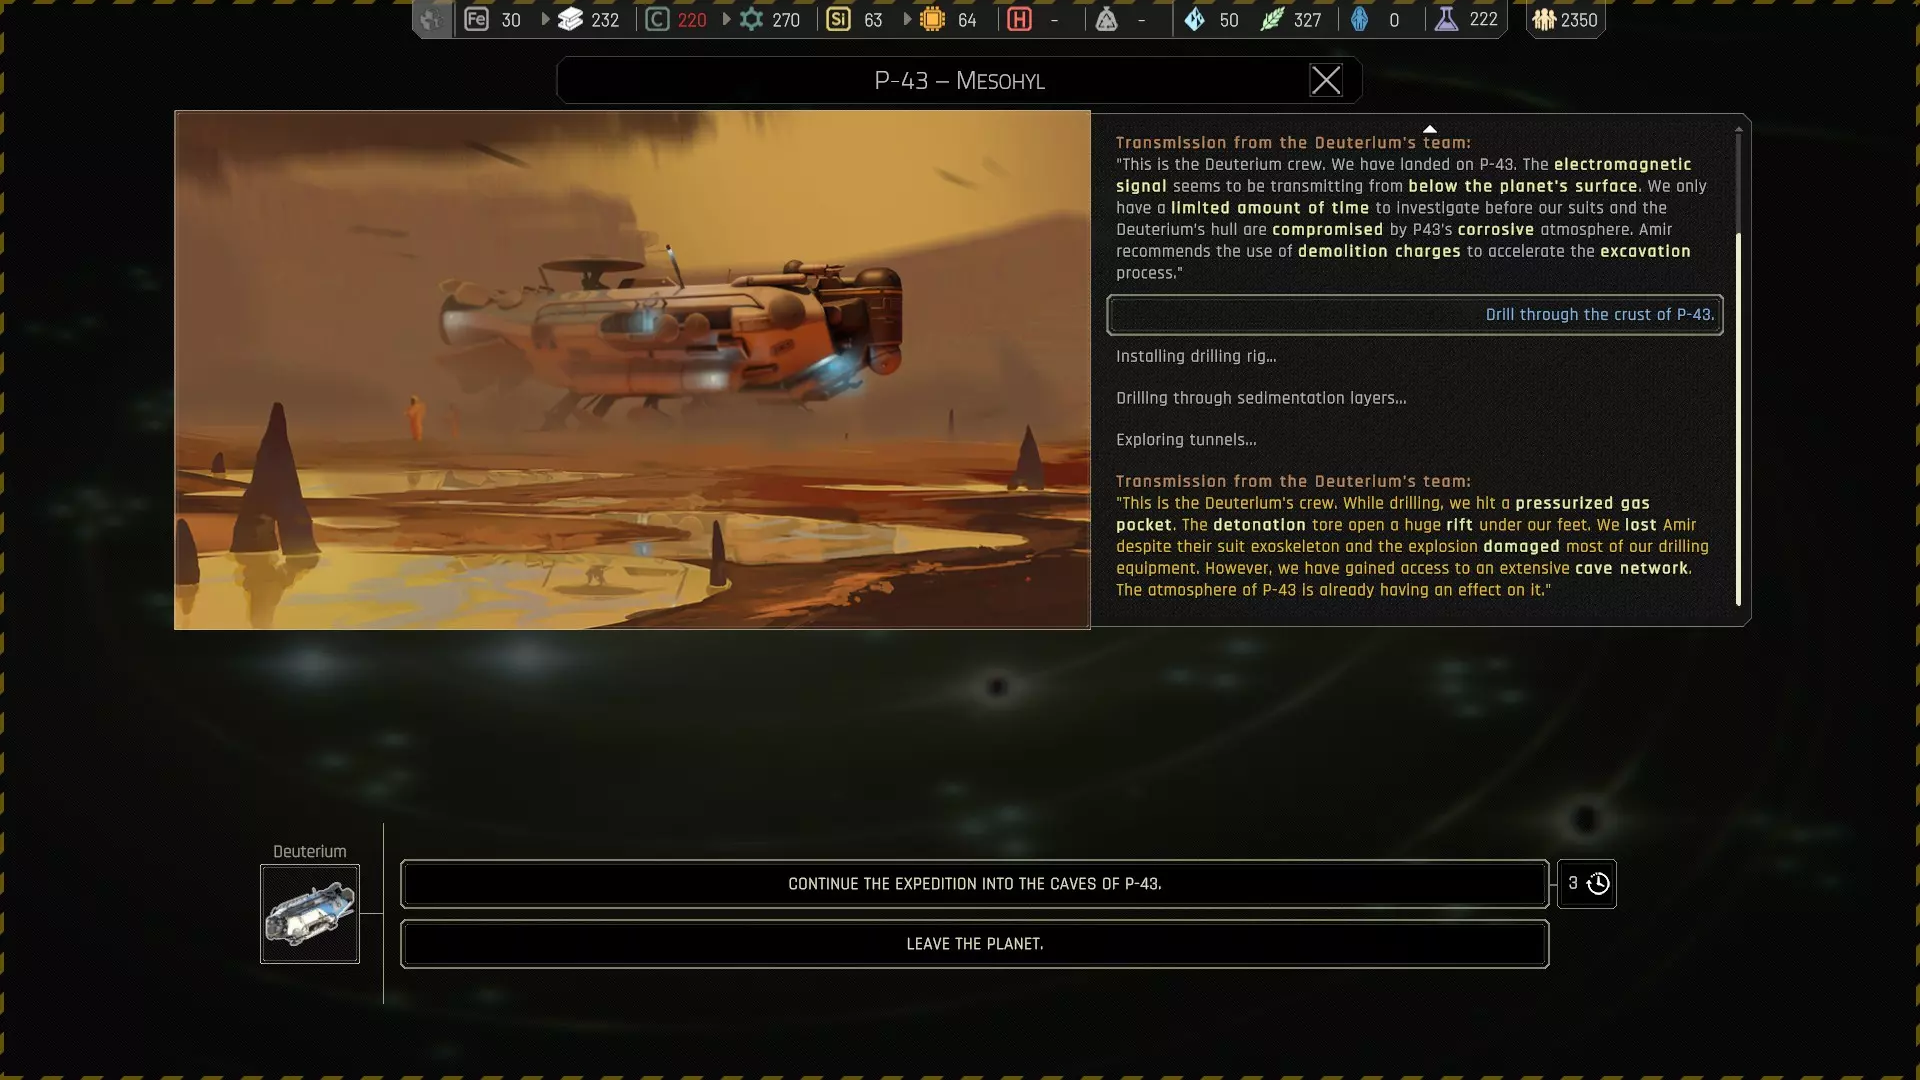The image size is (1920, 1080).
Task: Click the population counter icon
Action: (x=1544, y=19)
